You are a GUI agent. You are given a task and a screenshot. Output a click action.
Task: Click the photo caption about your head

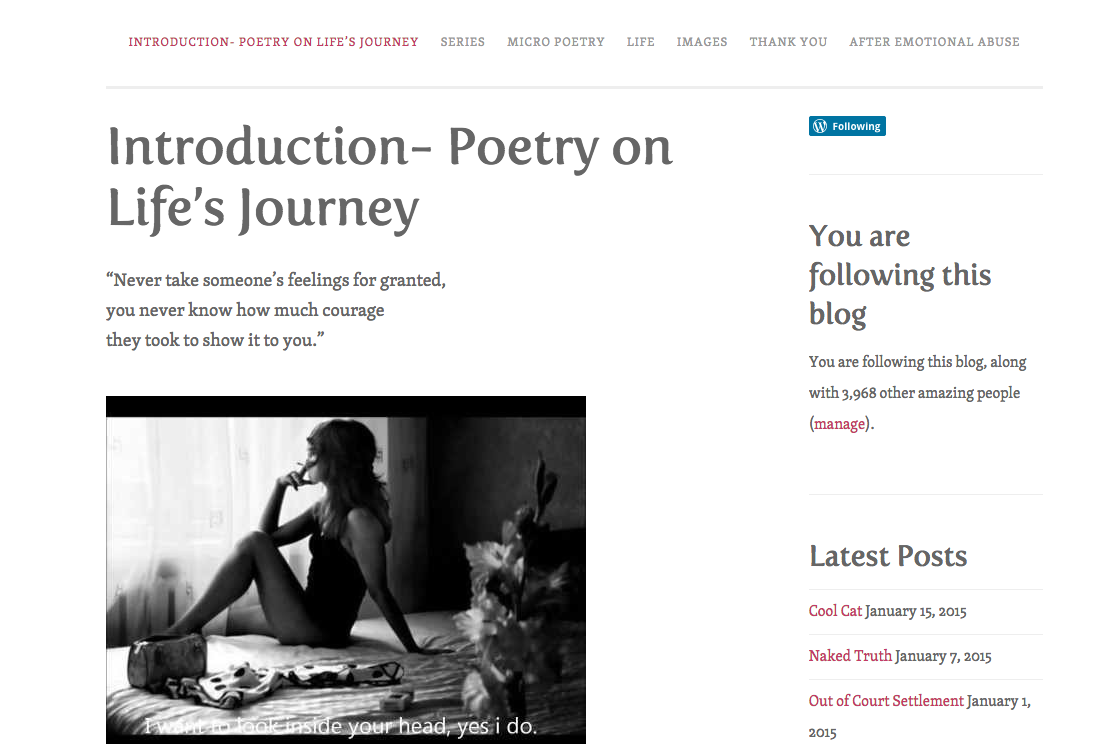341,726
